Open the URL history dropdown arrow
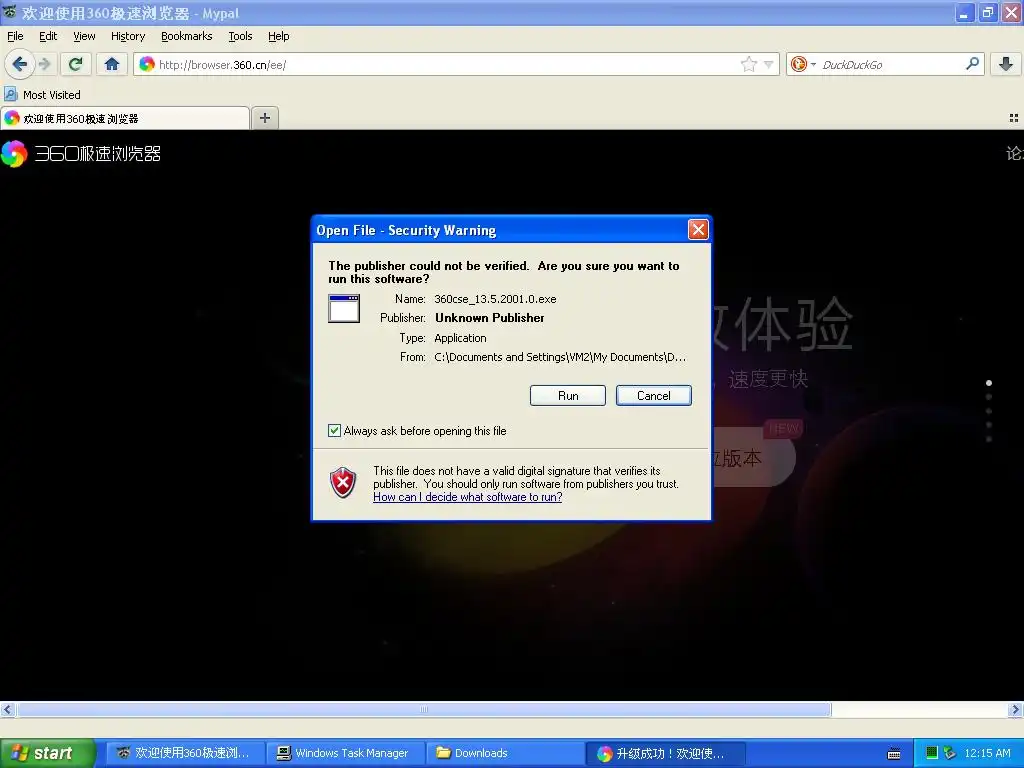 (769, 64)
